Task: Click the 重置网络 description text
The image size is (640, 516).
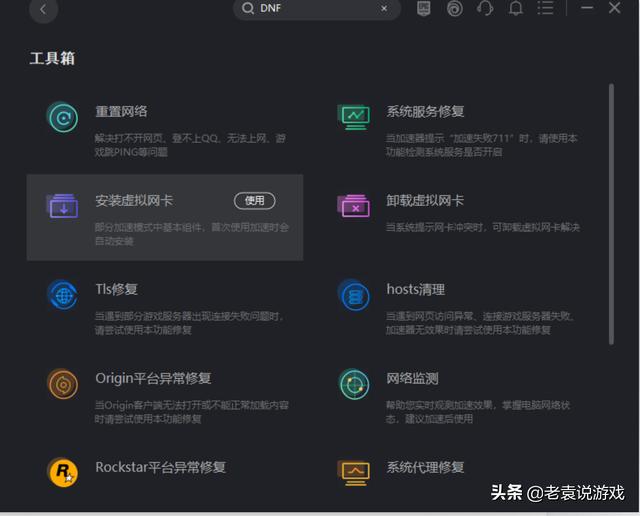Action: [x=190, y=145]
